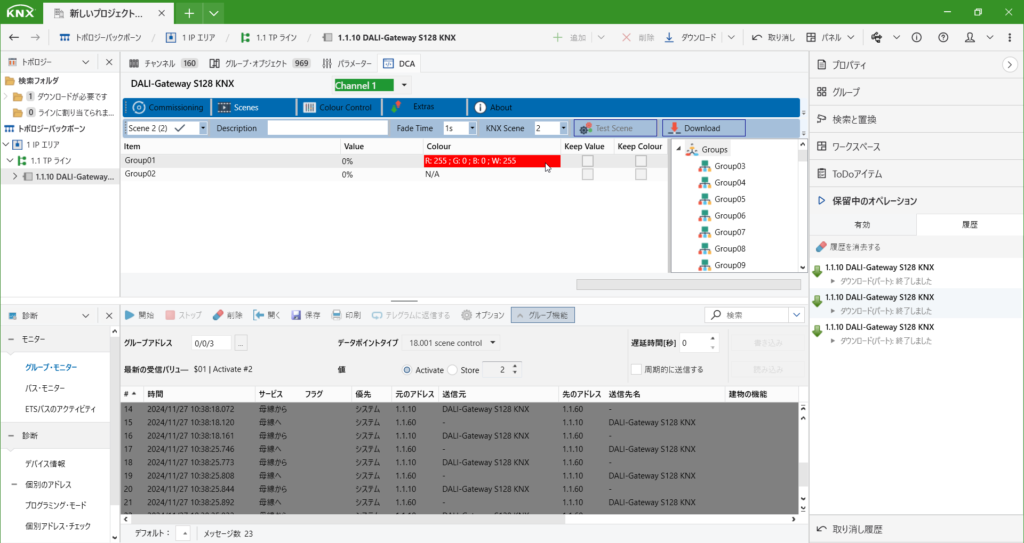Click the Description input field
The width and height of the screenshot is (1024, 543).
[x=327, y=128]
